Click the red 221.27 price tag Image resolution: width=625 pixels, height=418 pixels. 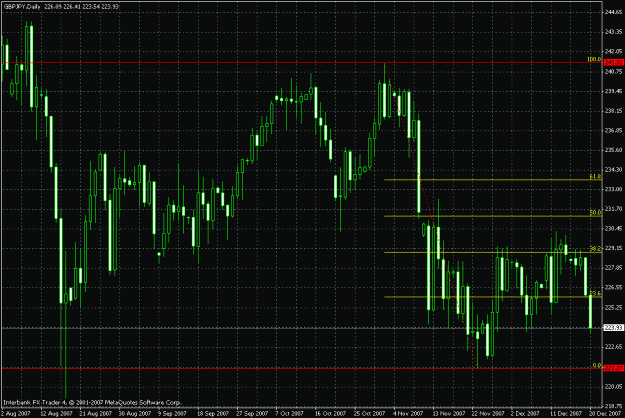pyautogui.click(x=613, y=368)
